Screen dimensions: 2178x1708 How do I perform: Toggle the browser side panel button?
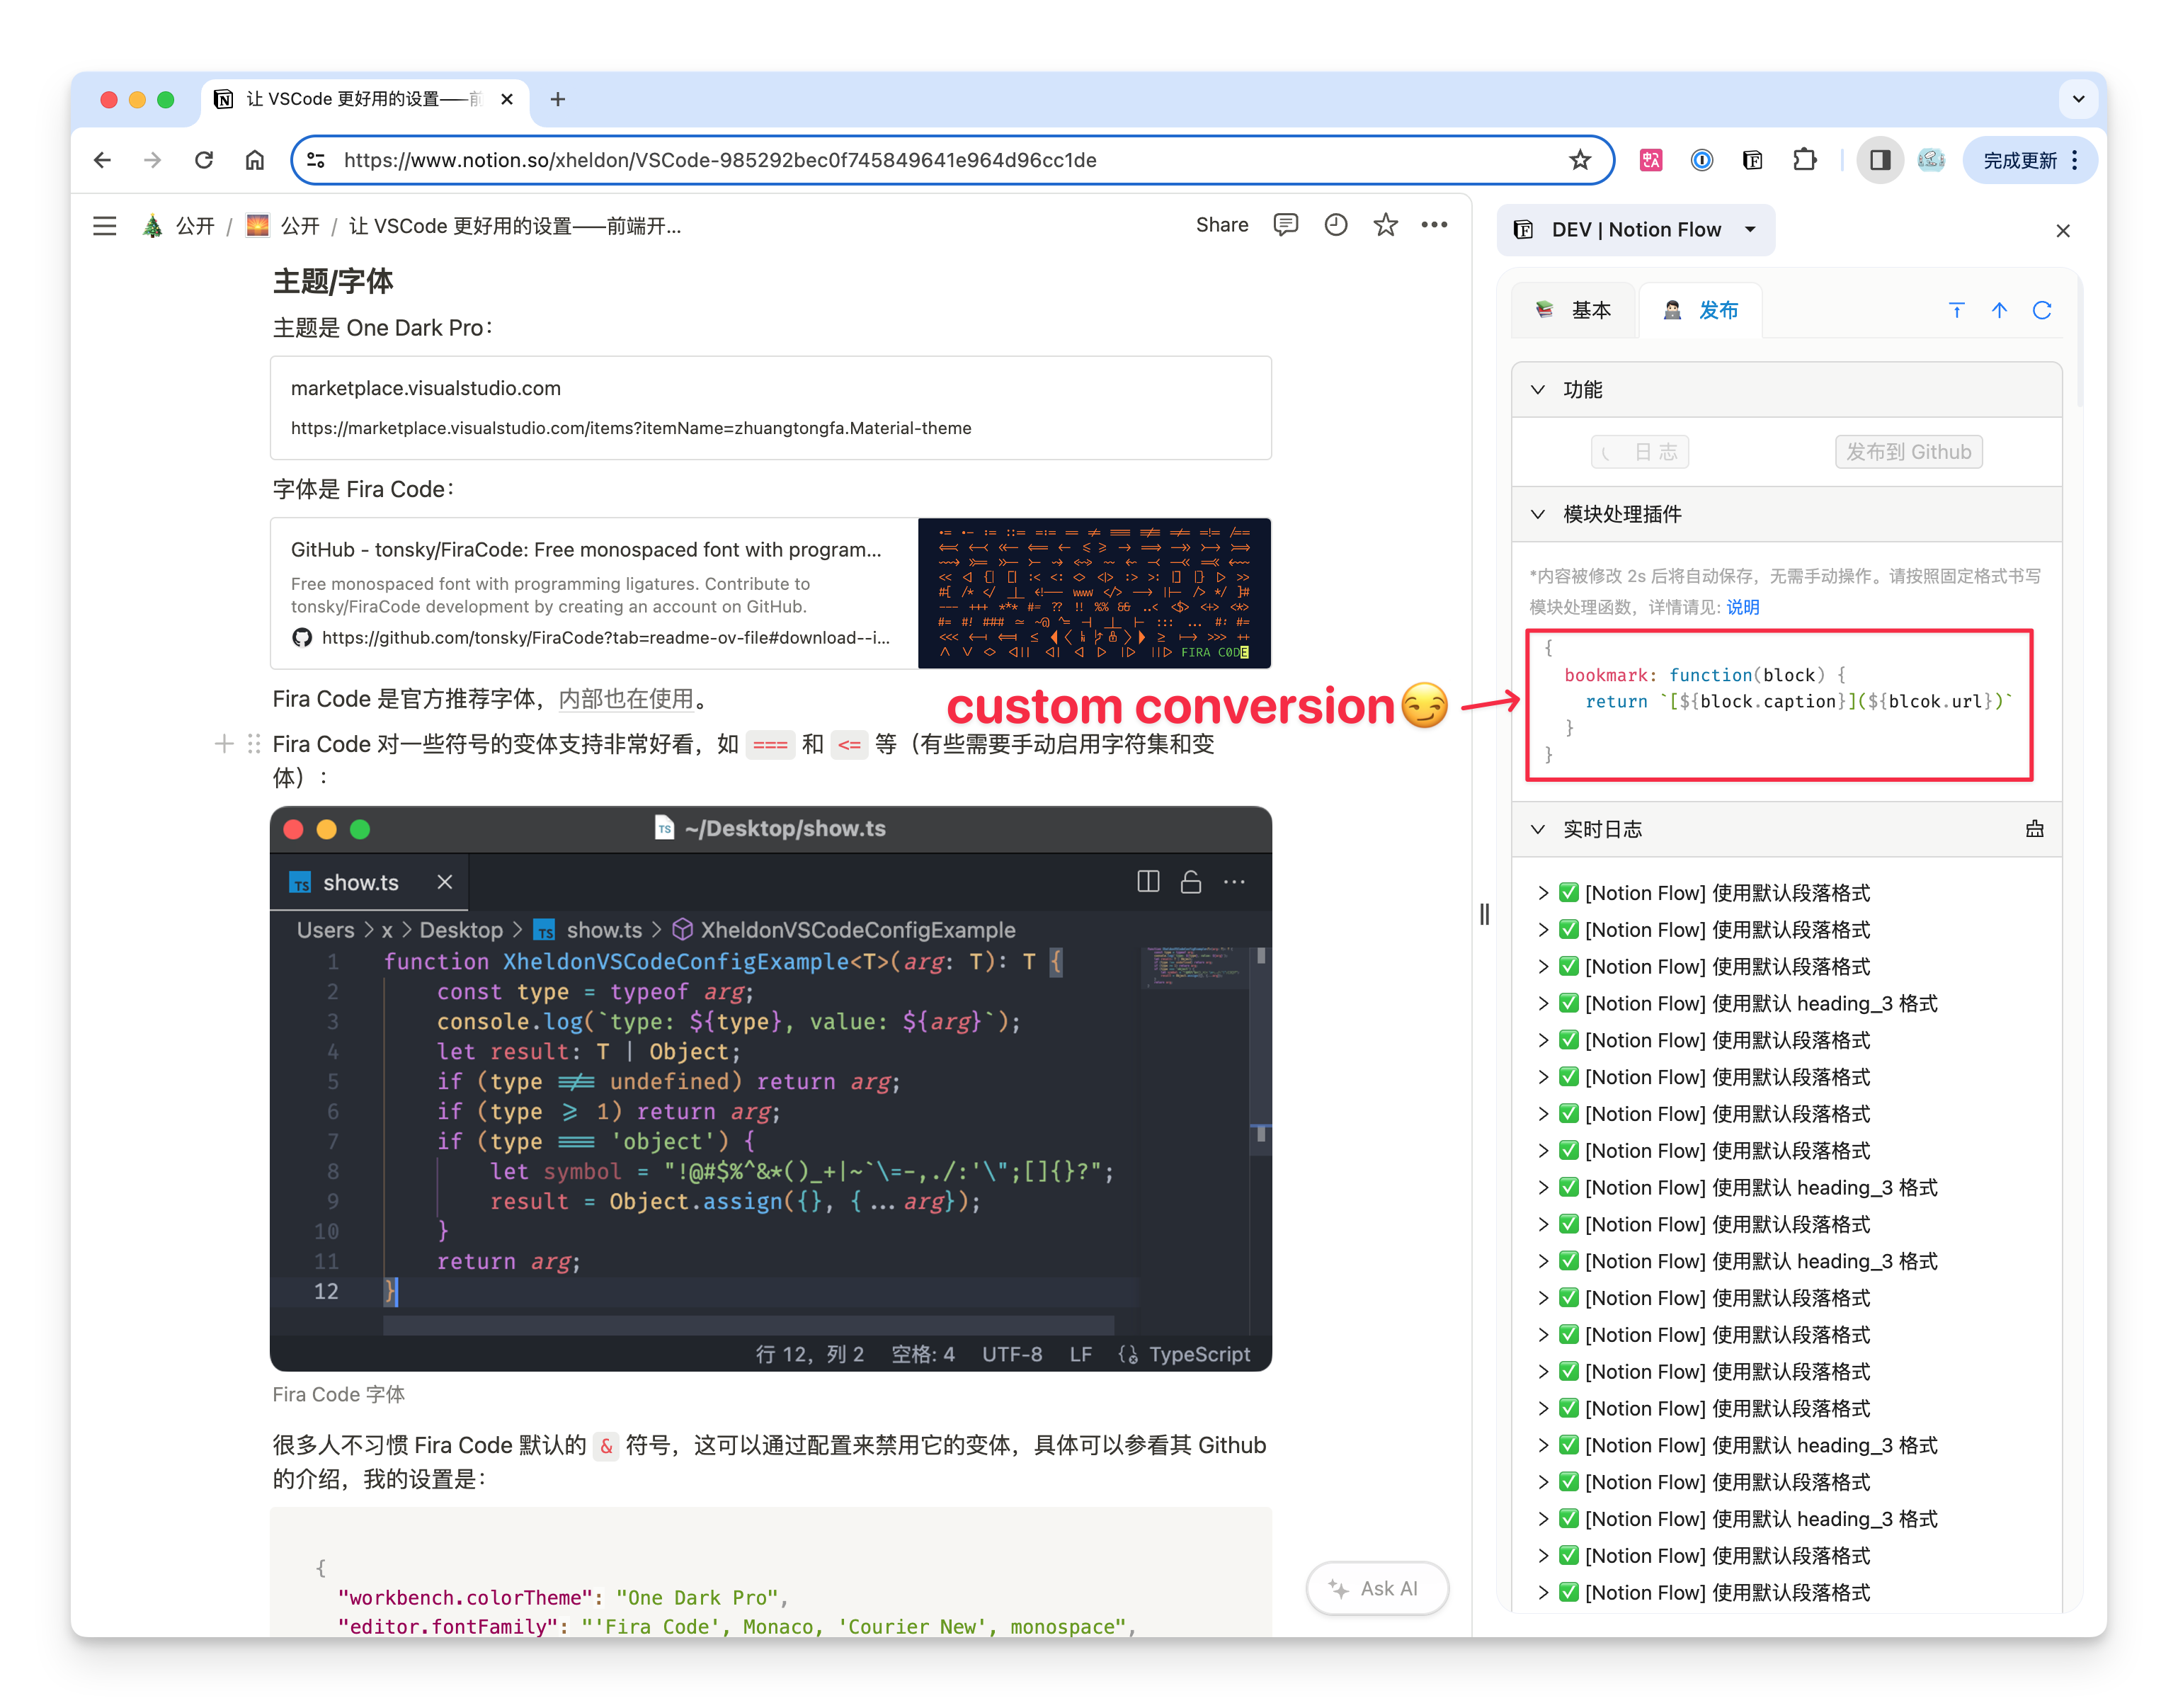1879,160
